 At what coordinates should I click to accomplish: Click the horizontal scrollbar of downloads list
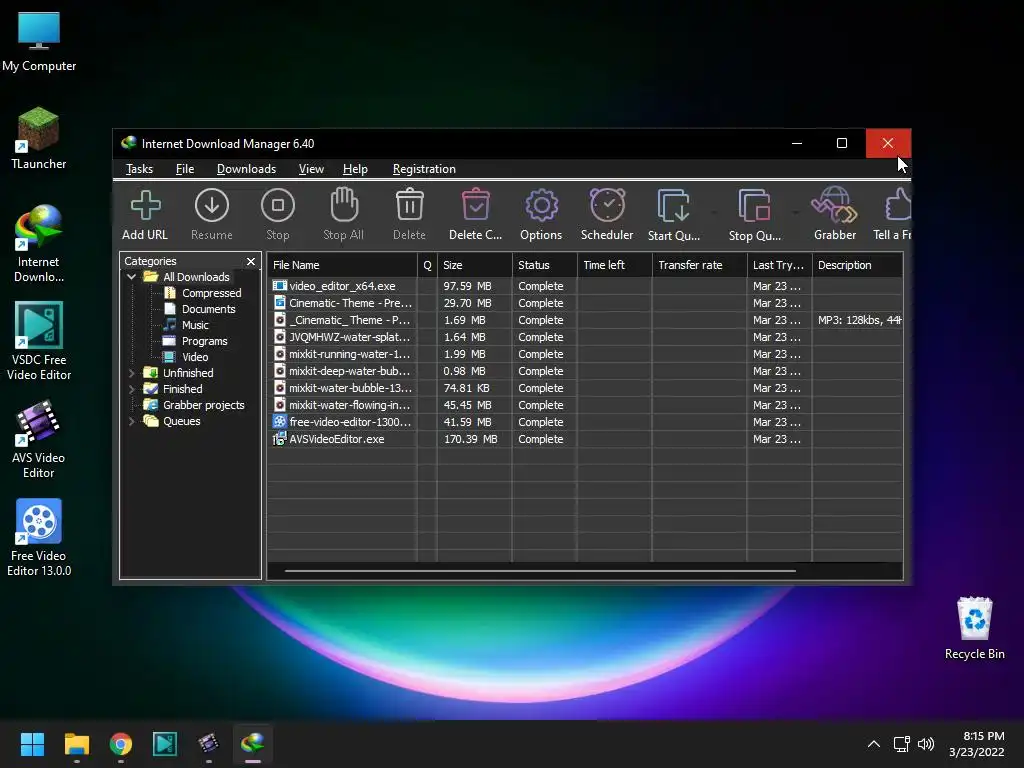point(540,571)
